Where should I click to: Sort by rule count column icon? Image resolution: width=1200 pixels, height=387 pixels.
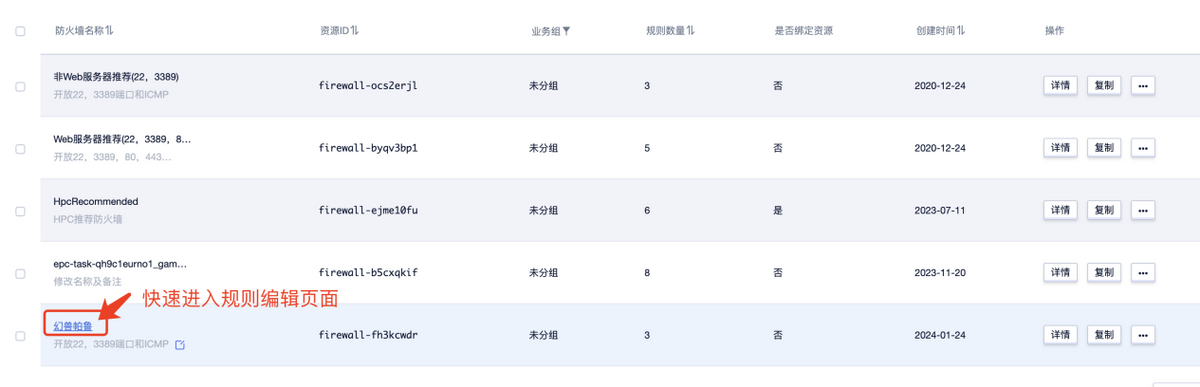click(691, 31)
